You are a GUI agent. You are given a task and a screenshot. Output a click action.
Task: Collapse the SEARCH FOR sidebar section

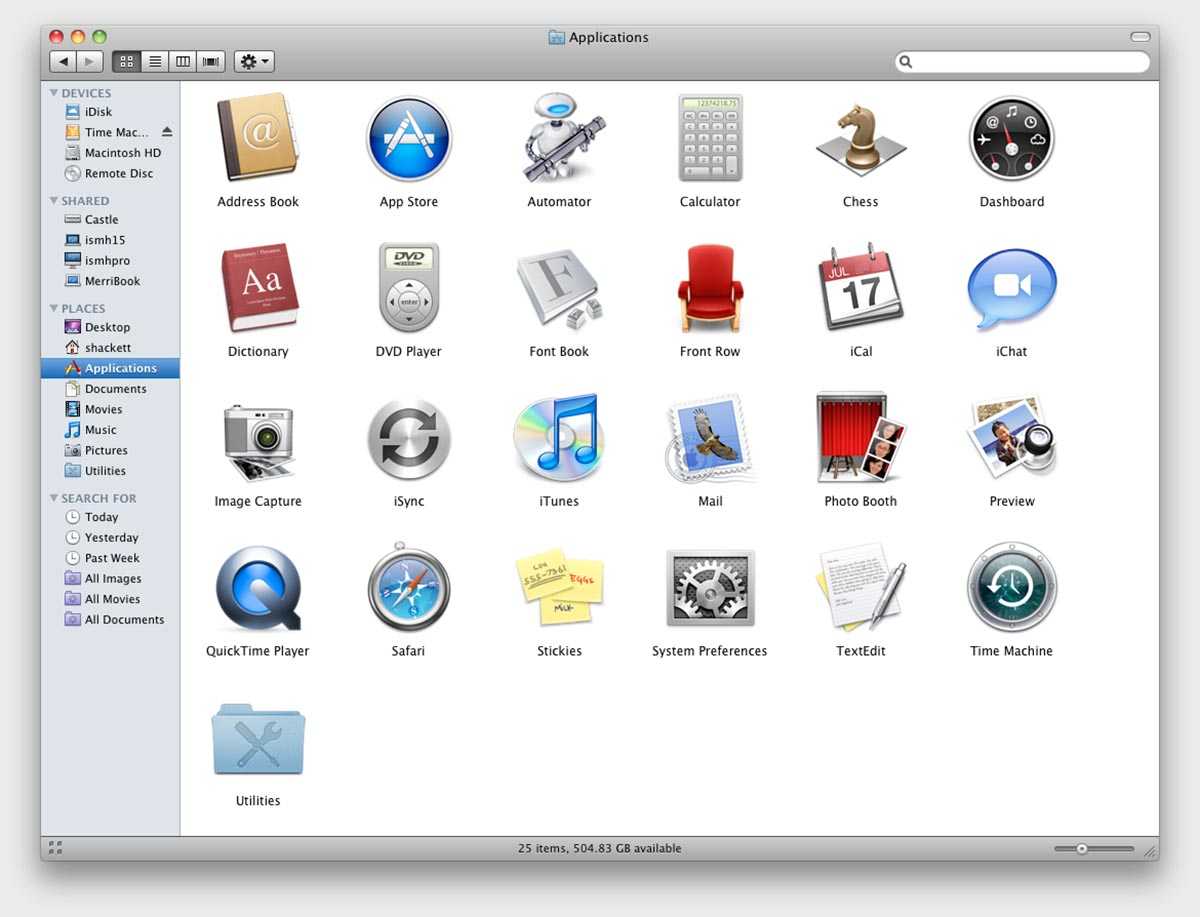[54, 498]
